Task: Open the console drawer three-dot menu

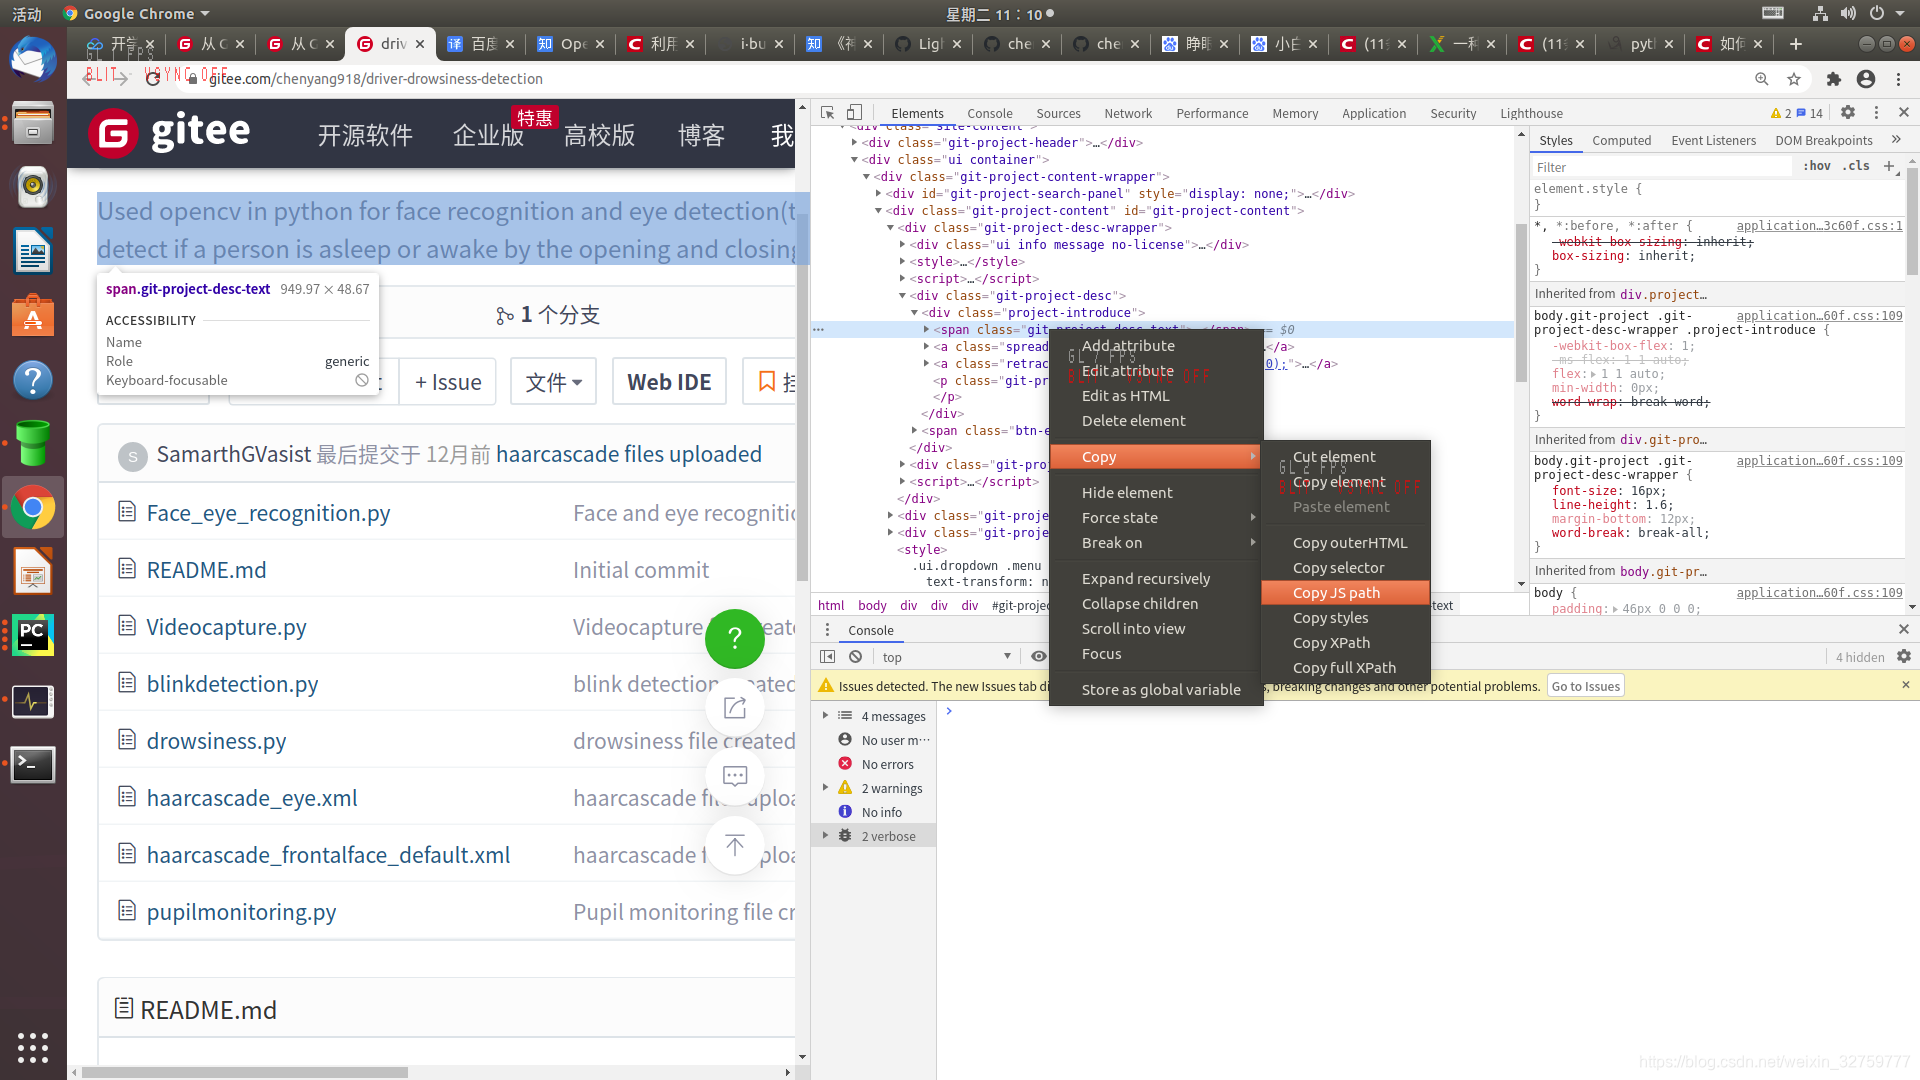Action: point(827,630)
